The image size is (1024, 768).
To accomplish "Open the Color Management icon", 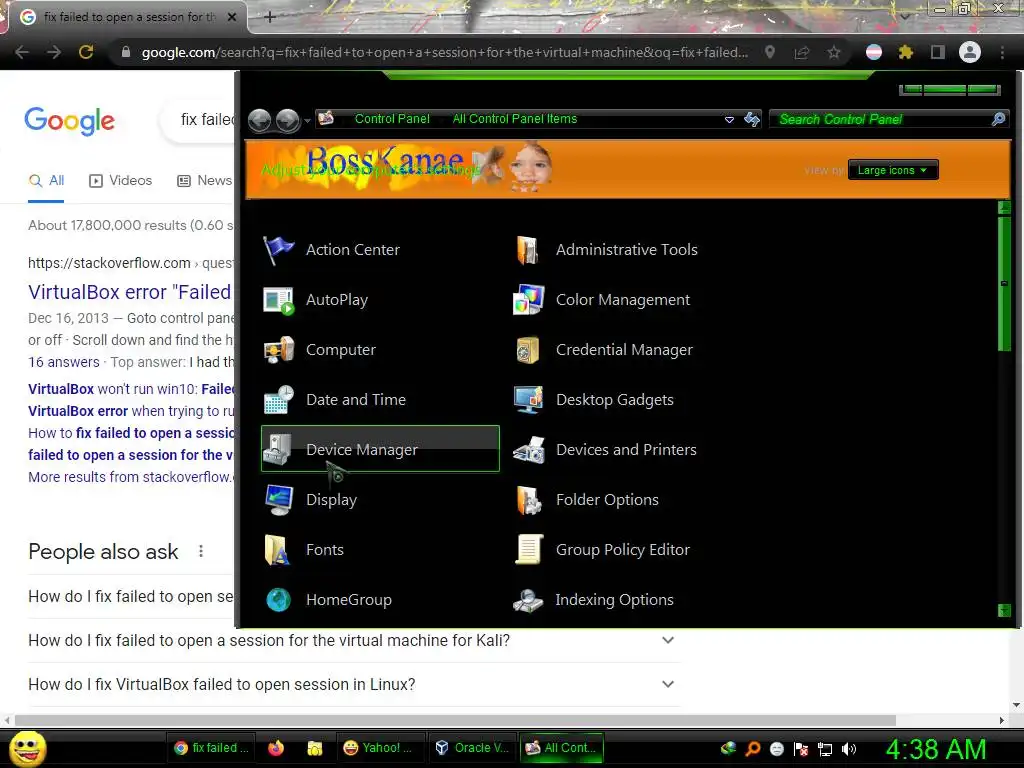I will click(528, 300).
